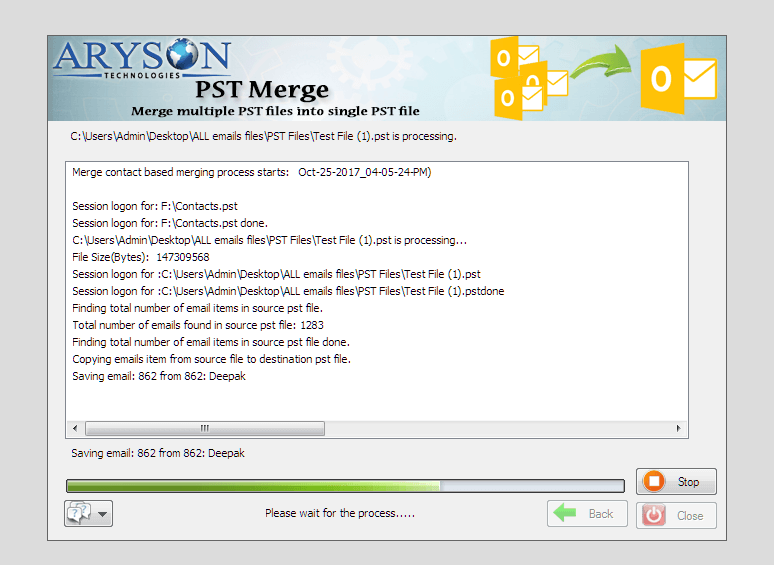Click 'Finding total number of email items ... file done.' line
The width and height of the screenshot is (774, 565).
[x=211, y=342]
